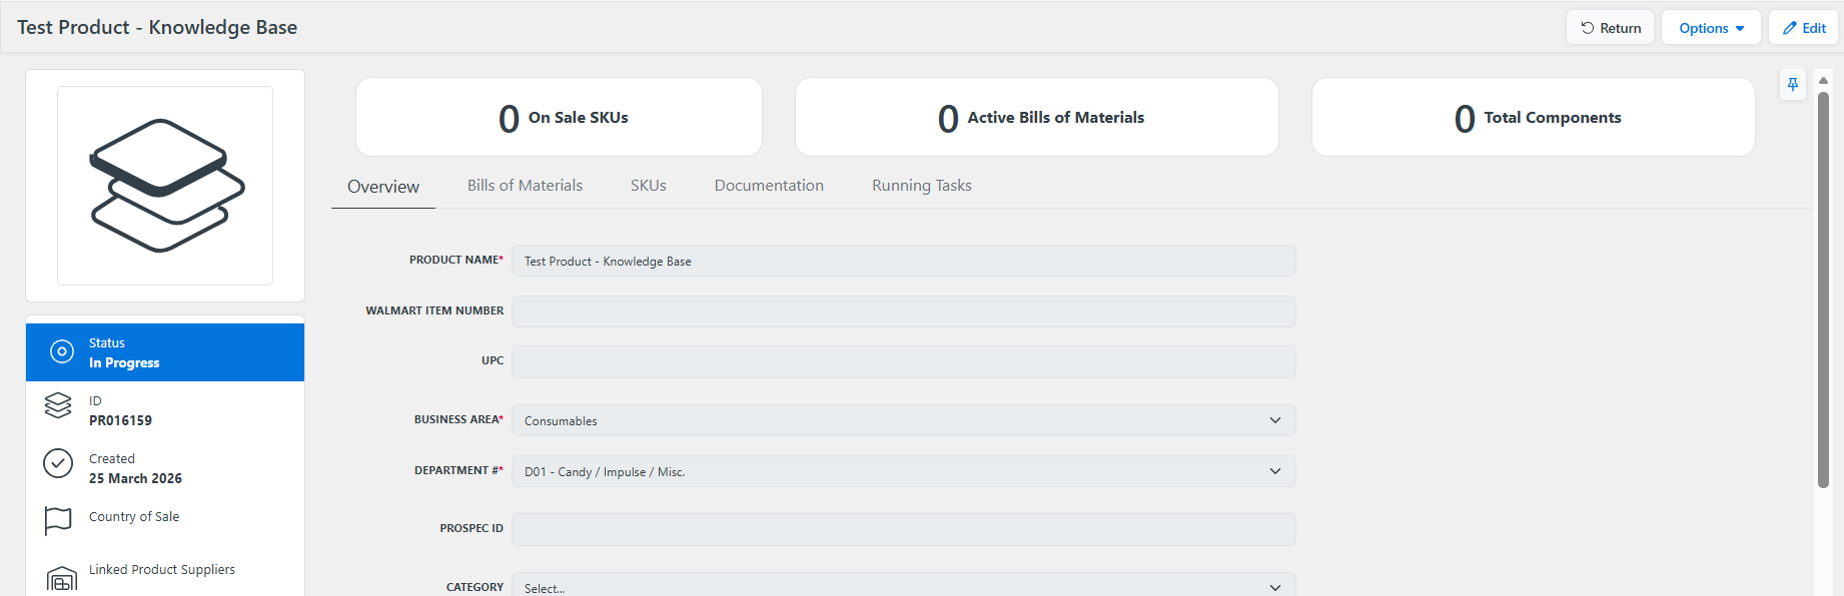Select the Overview tab
The image size is (1844, 596).
[383, 187]
